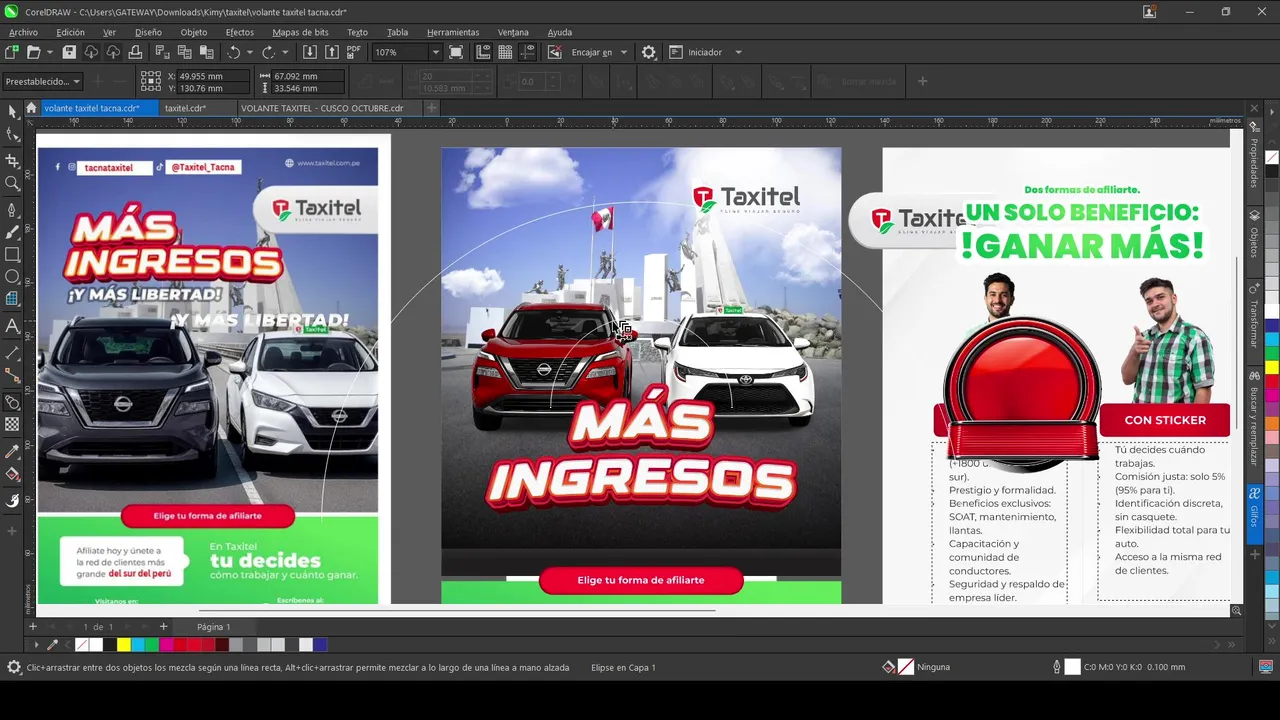Viewport: 1280px width, 720px height.
Task: Open the Options gear in toolbar
Action: pos(649,52)
